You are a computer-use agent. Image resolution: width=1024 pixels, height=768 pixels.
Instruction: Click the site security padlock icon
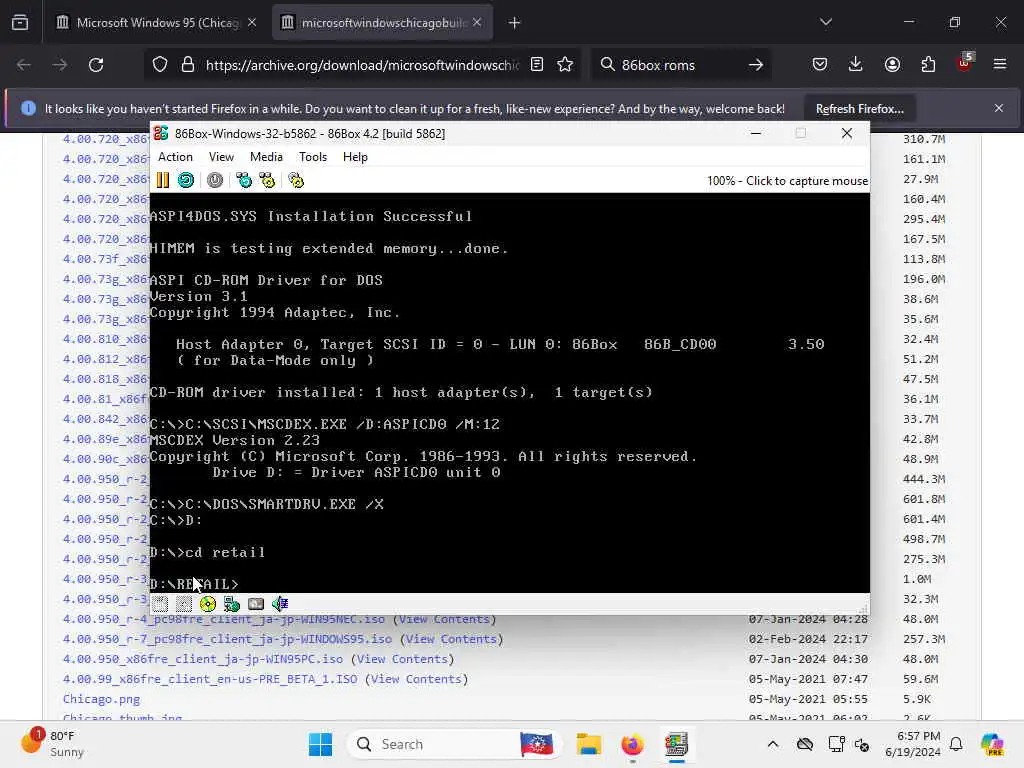point(188,65)
